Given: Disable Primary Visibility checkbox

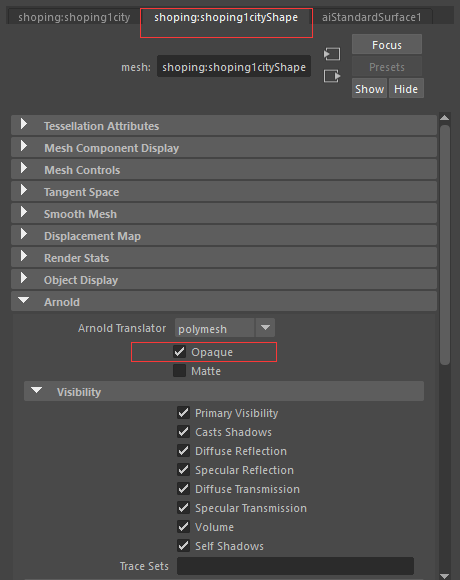Looking at the screenshot, I should tap(183, 412).
